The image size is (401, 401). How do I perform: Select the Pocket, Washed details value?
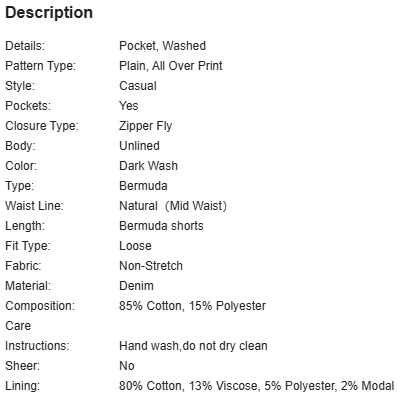162,46
